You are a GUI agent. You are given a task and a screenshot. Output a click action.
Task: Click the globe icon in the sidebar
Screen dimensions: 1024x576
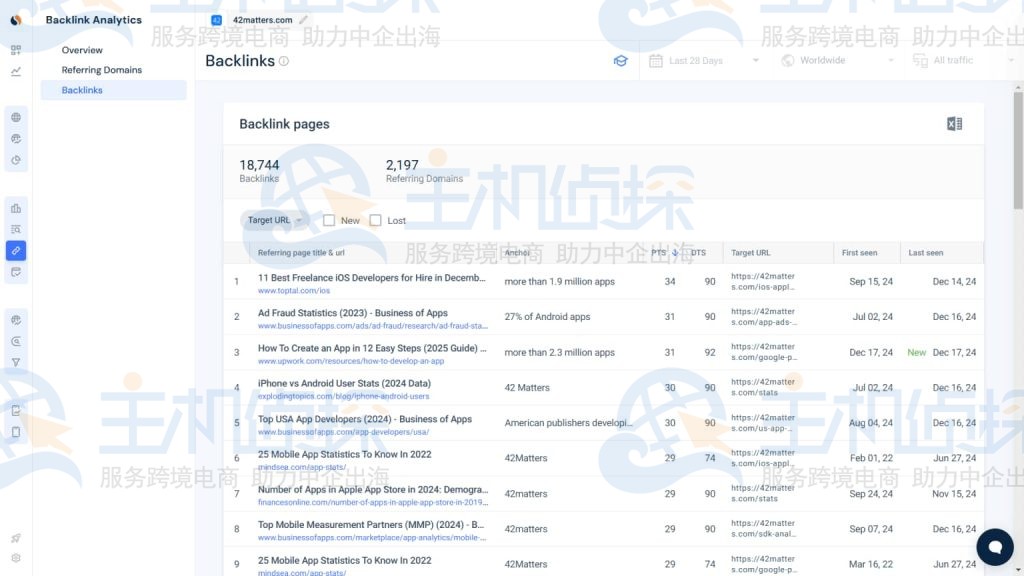[15, 116]
